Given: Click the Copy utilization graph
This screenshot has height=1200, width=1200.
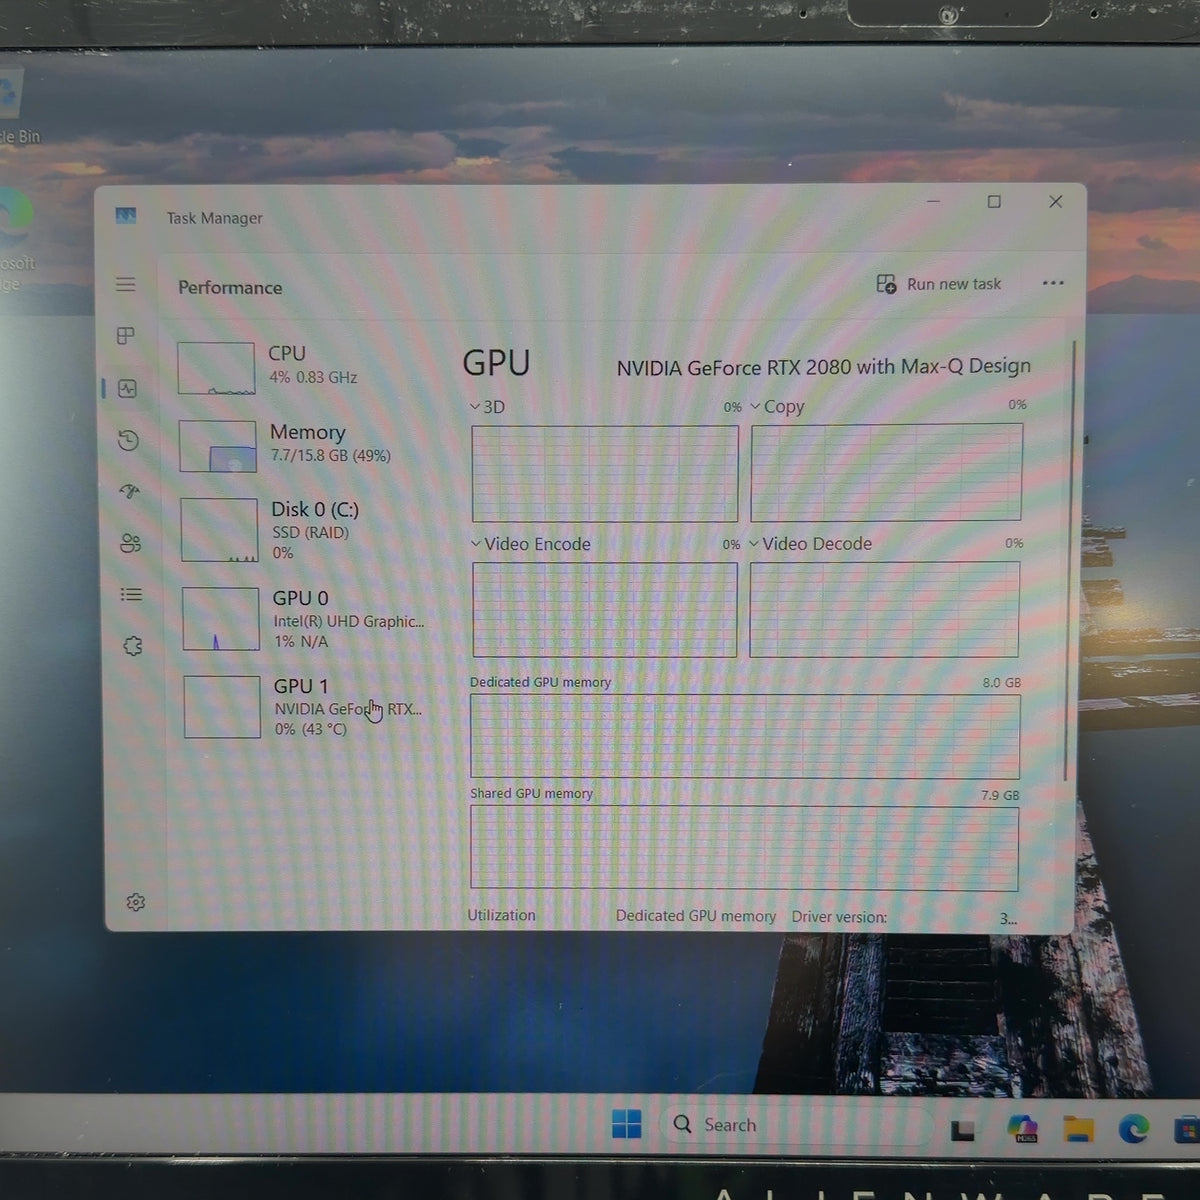Looking at the screenshot, I should pos(887,472).
